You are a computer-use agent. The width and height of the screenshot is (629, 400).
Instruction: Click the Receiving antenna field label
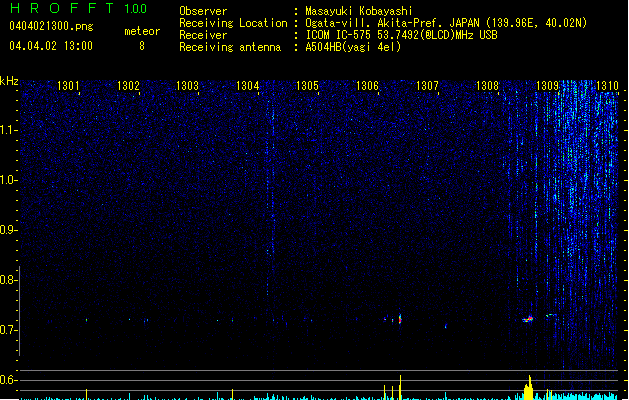click(230, 47)
